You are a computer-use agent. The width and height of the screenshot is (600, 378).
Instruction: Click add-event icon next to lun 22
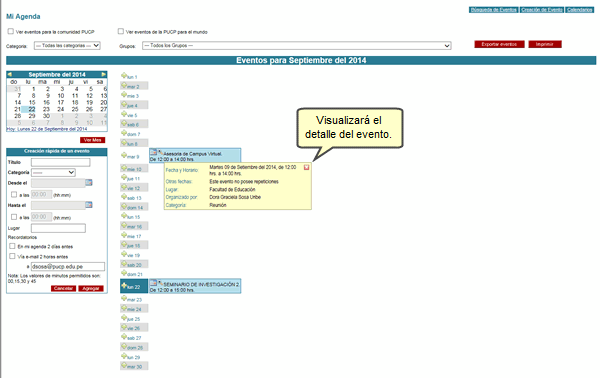(124, 285)
